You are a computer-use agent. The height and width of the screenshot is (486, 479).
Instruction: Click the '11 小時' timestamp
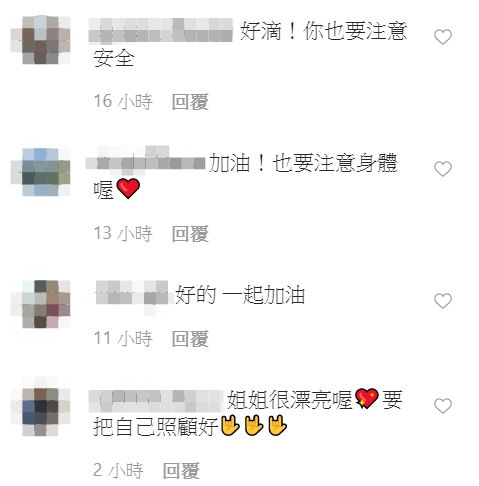pos(123,339)
